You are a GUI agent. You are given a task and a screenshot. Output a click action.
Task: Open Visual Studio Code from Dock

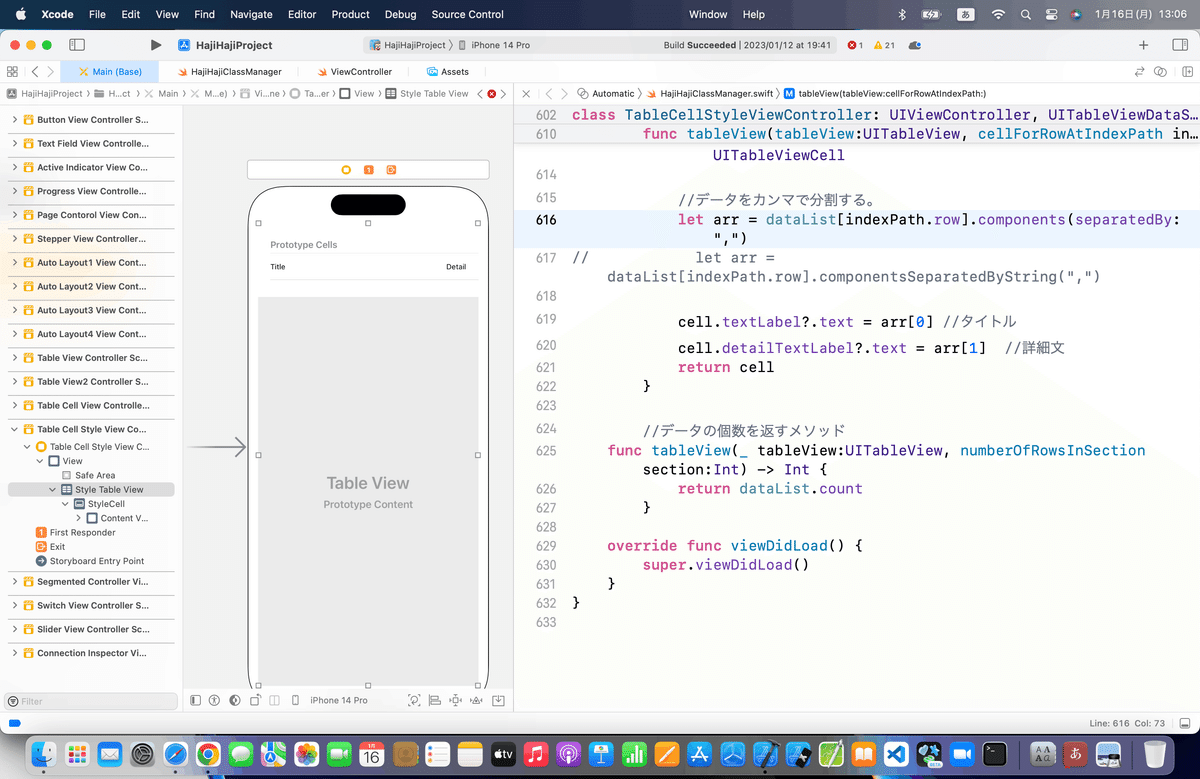pyautogui.click(x=895, y=753)
